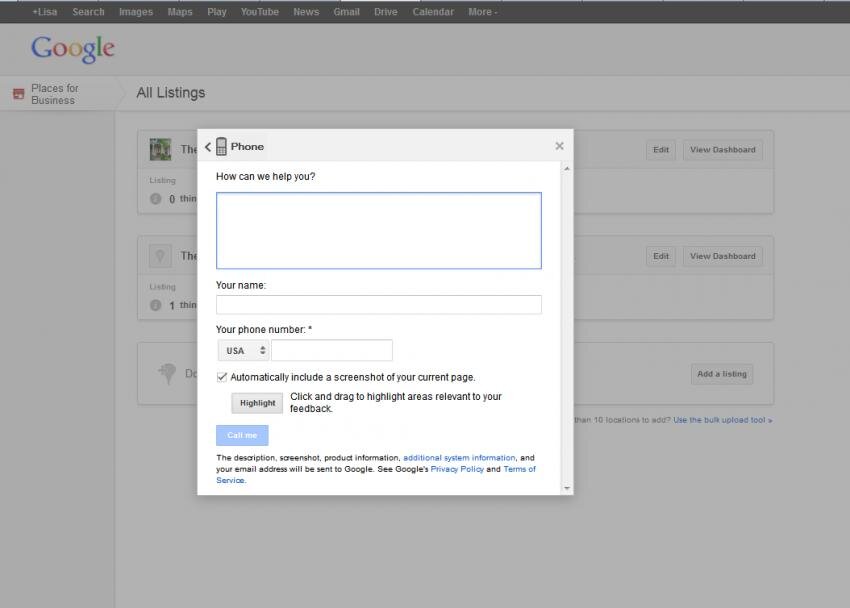Click the dialog scrollbar down arrow
Viewport: 850px width, 608px height.
click(x=566, y=488)
